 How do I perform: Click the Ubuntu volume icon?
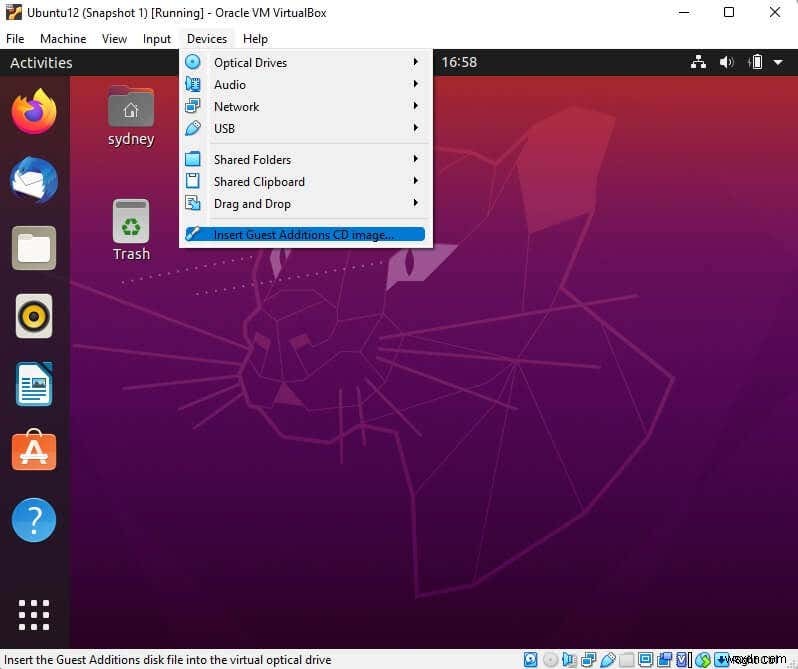coord(726,62)
